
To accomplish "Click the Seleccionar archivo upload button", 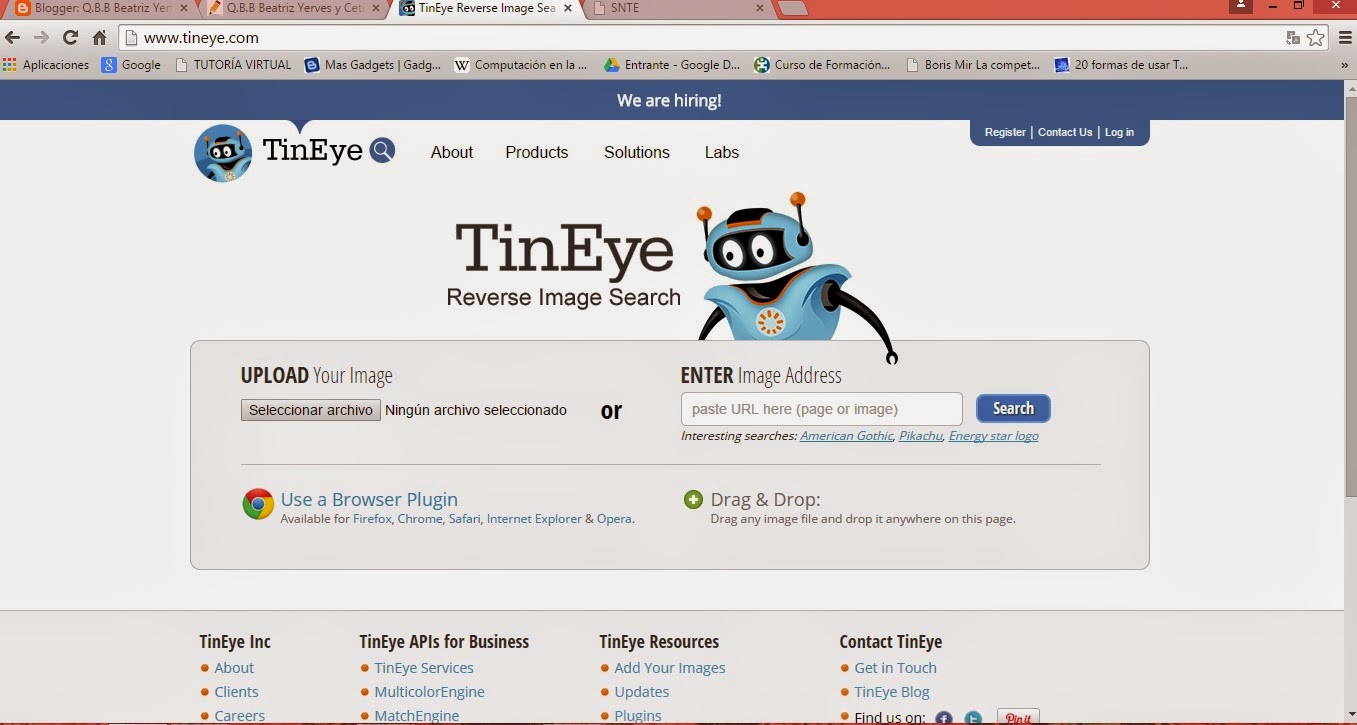I will 311,410.
